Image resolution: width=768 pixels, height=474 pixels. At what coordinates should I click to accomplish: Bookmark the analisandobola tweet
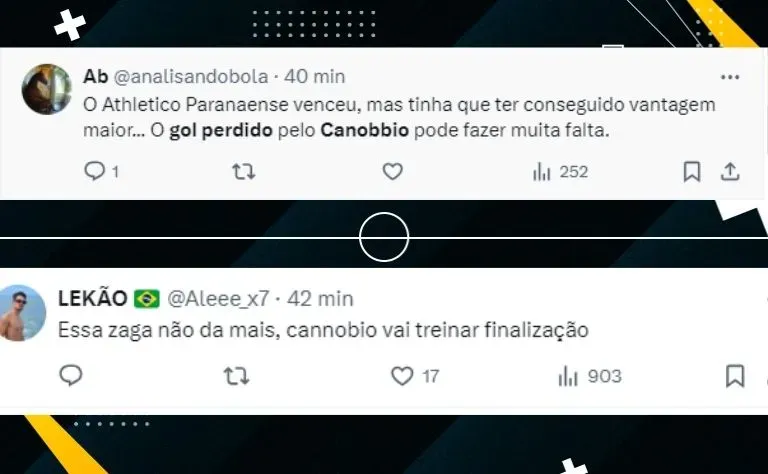(x=692, y=171)
